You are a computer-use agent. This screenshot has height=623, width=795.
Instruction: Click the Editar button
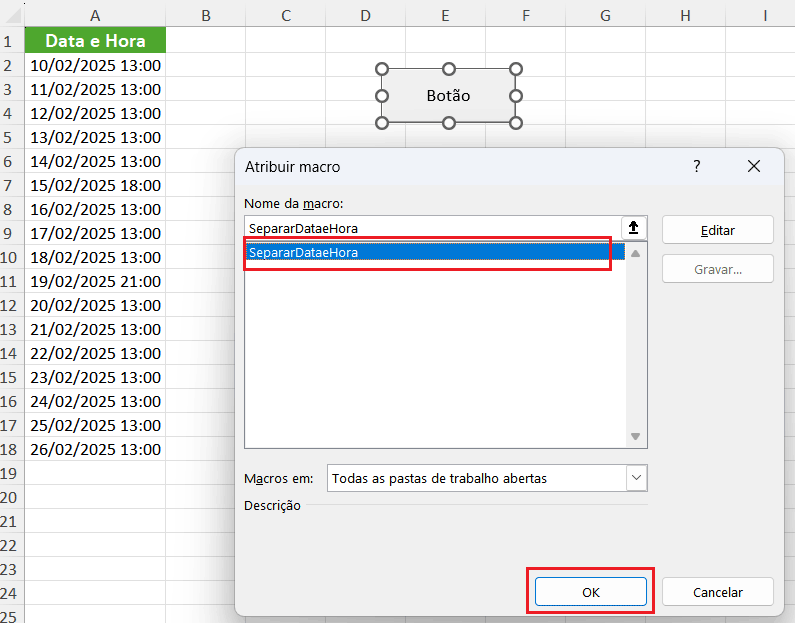717,230
